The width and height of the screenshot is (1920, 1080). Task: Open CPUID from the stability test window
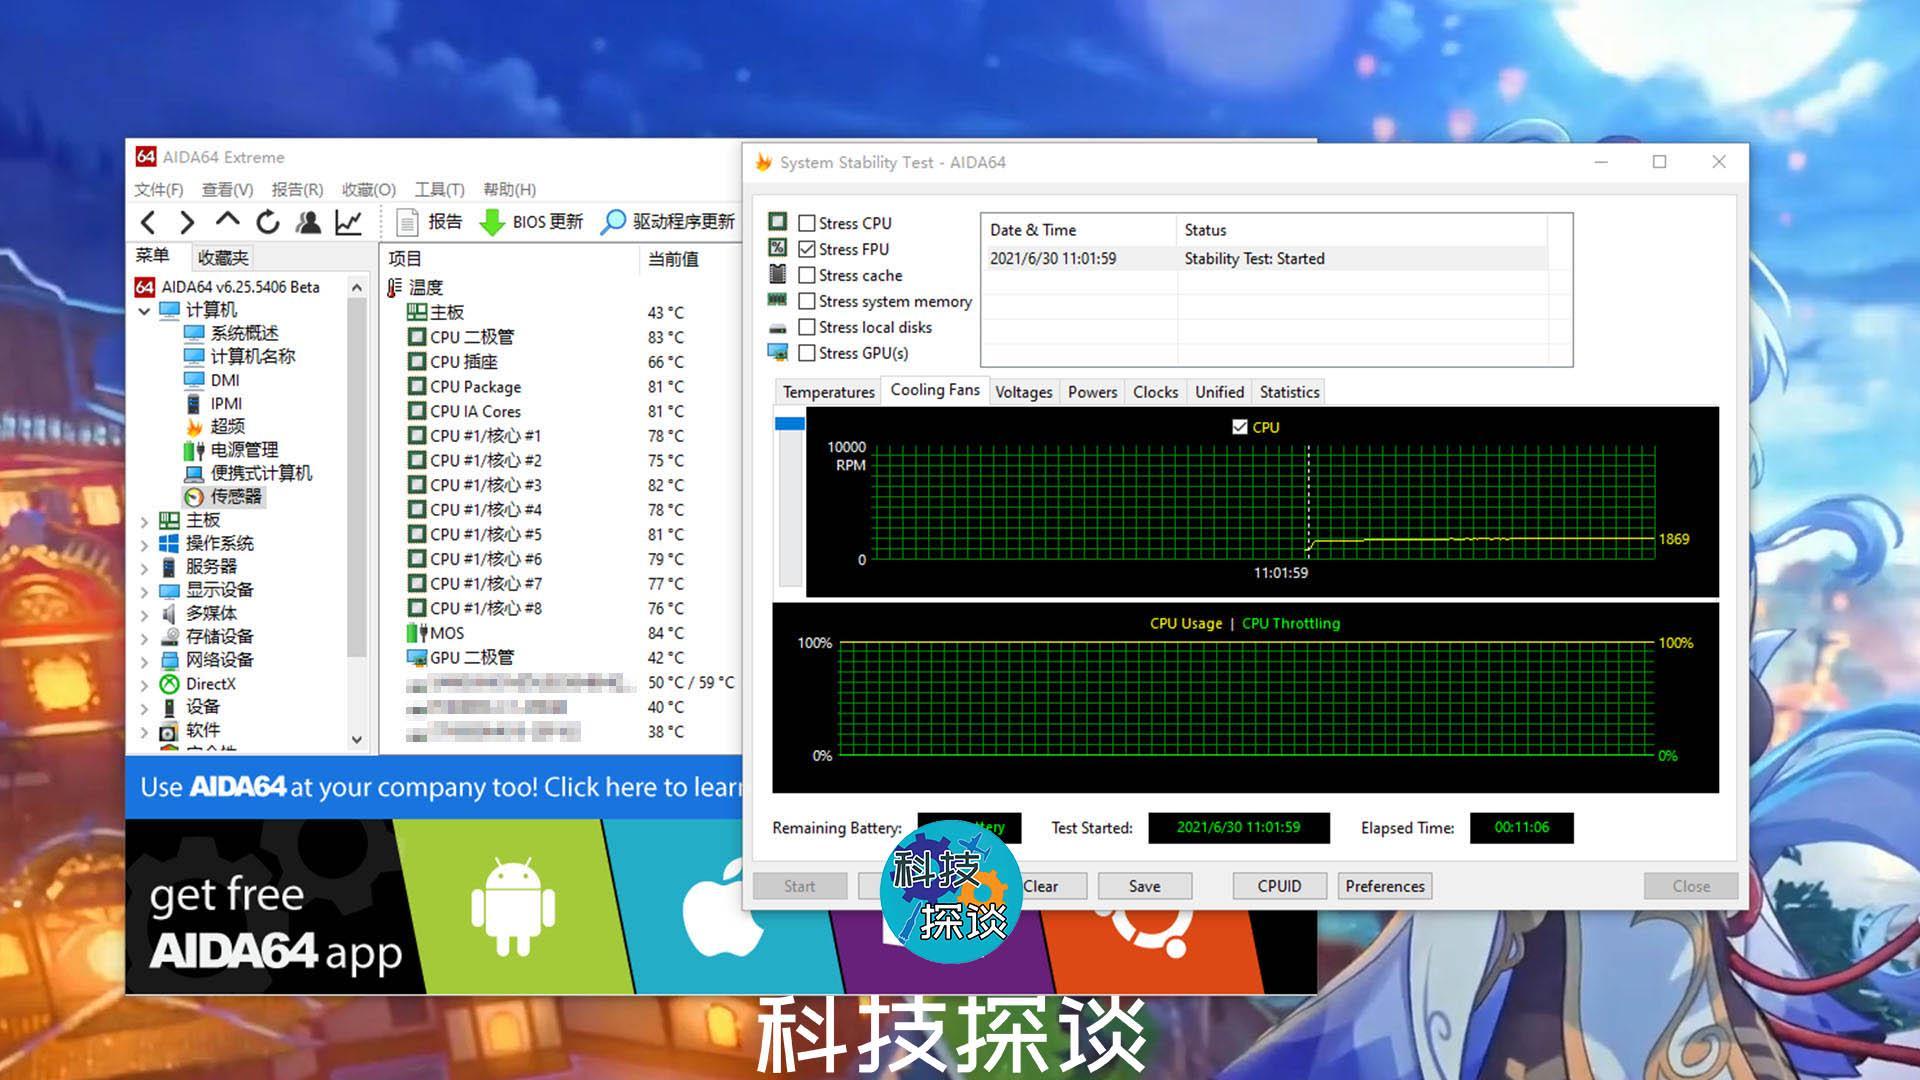tap(1278, 886)
